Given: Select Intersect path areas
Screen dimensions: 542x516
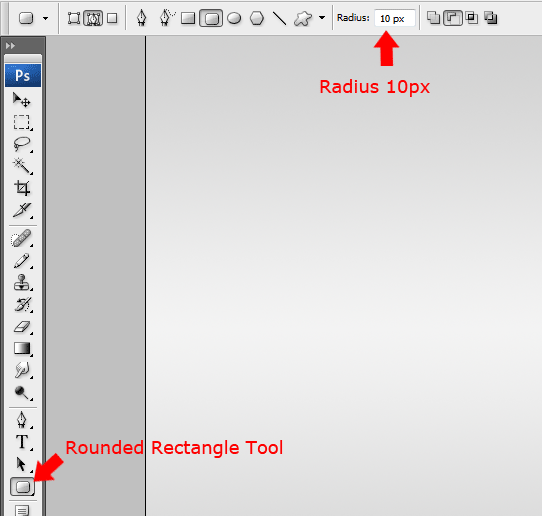Looking at the screenshot, I should (x=471, y=18).
